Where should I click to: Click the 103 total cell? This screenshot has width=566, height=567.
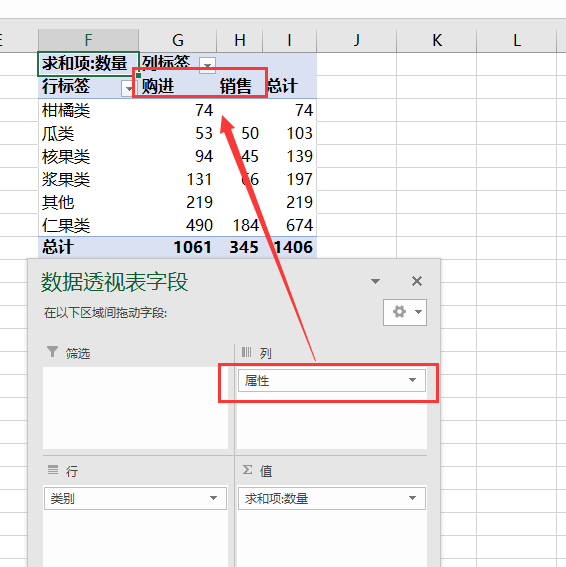coord(289,133)
